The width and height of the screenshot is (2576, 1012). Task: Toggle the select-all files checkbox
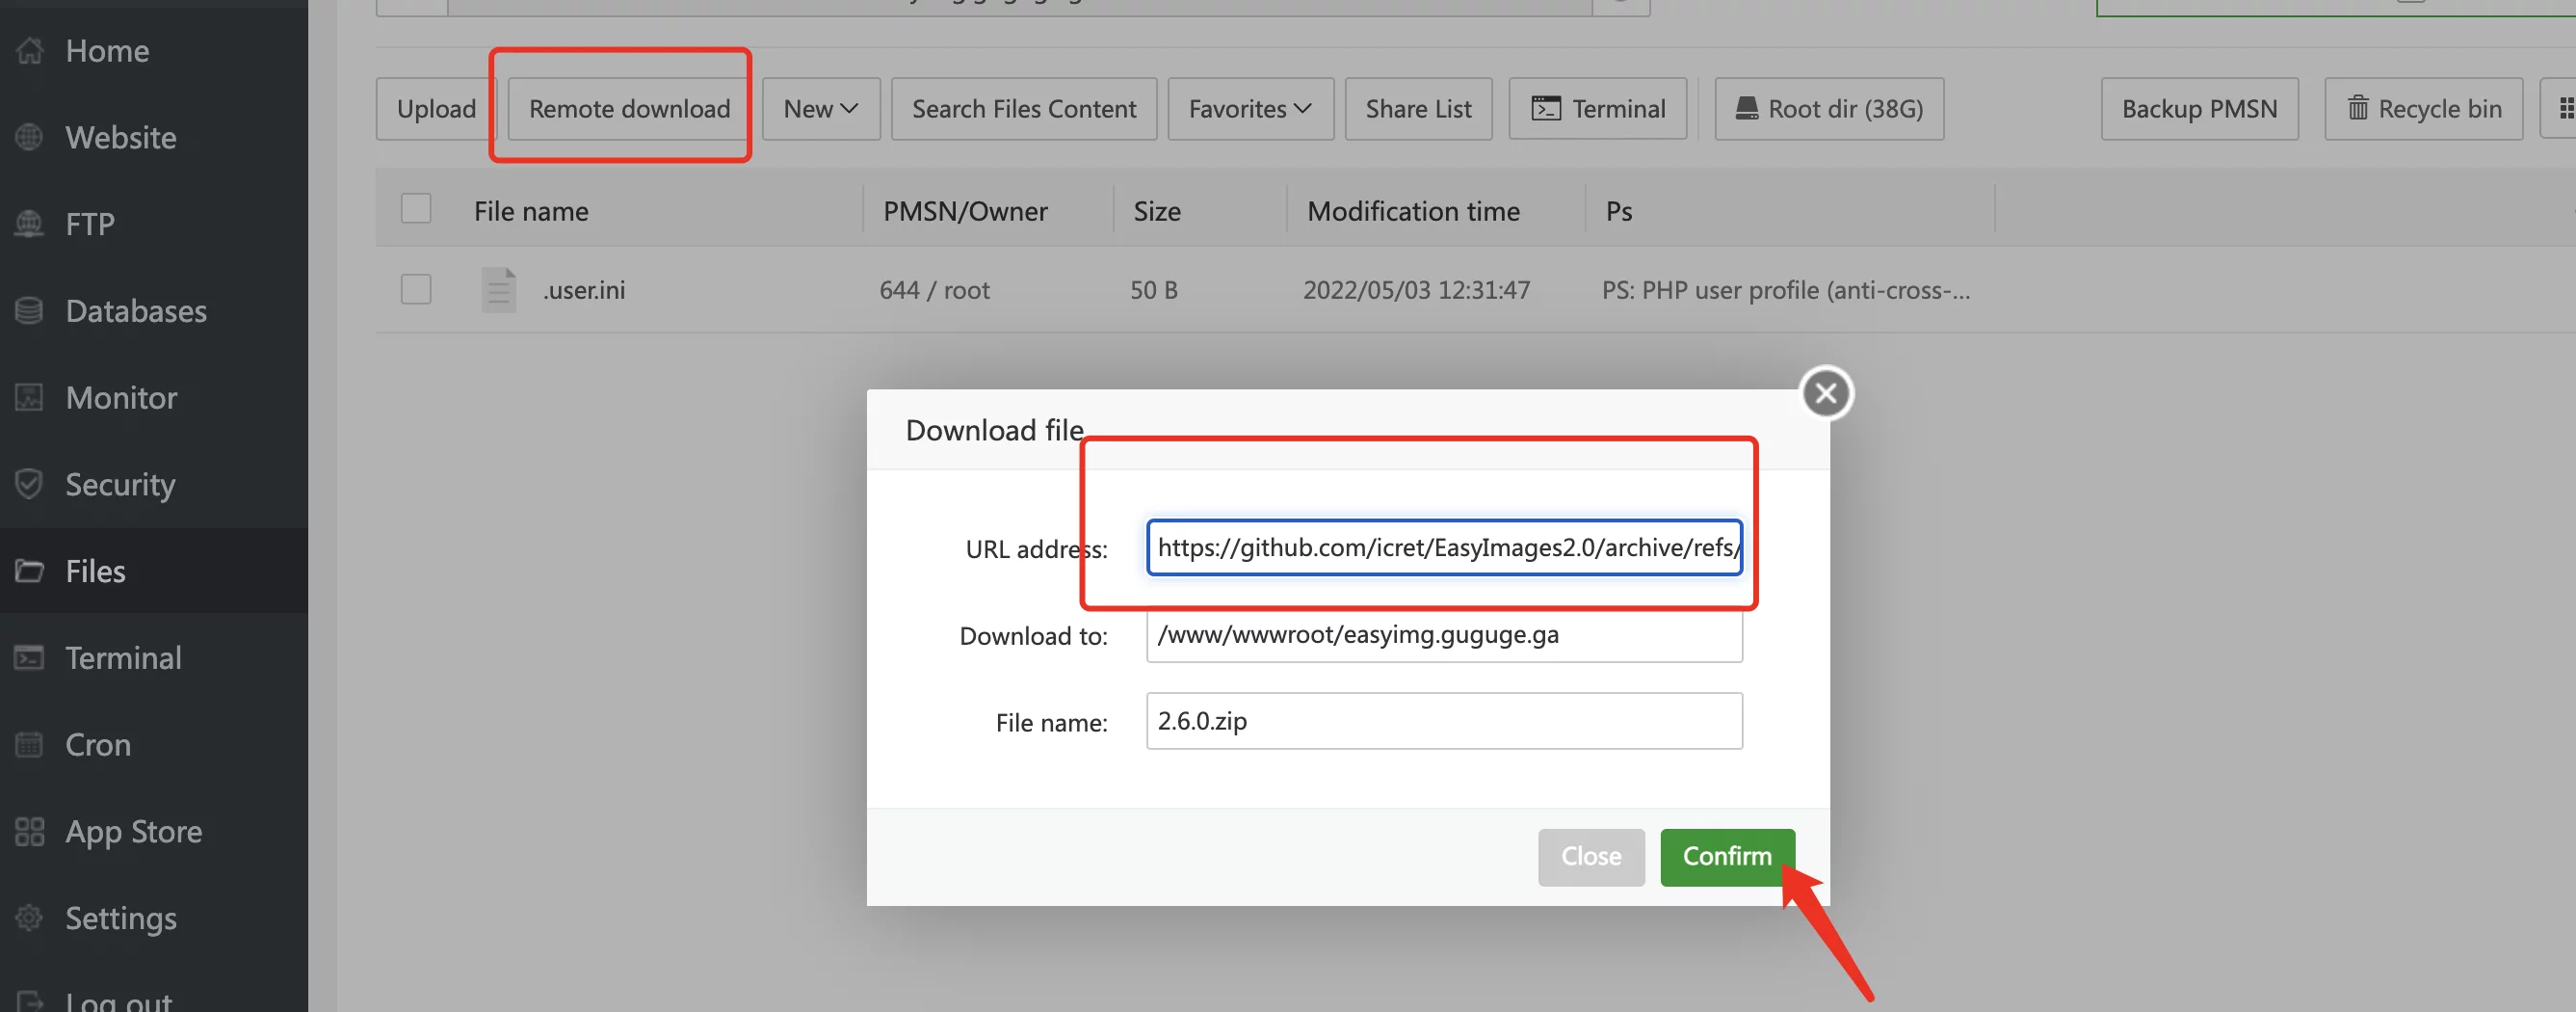tap(416, 209)
